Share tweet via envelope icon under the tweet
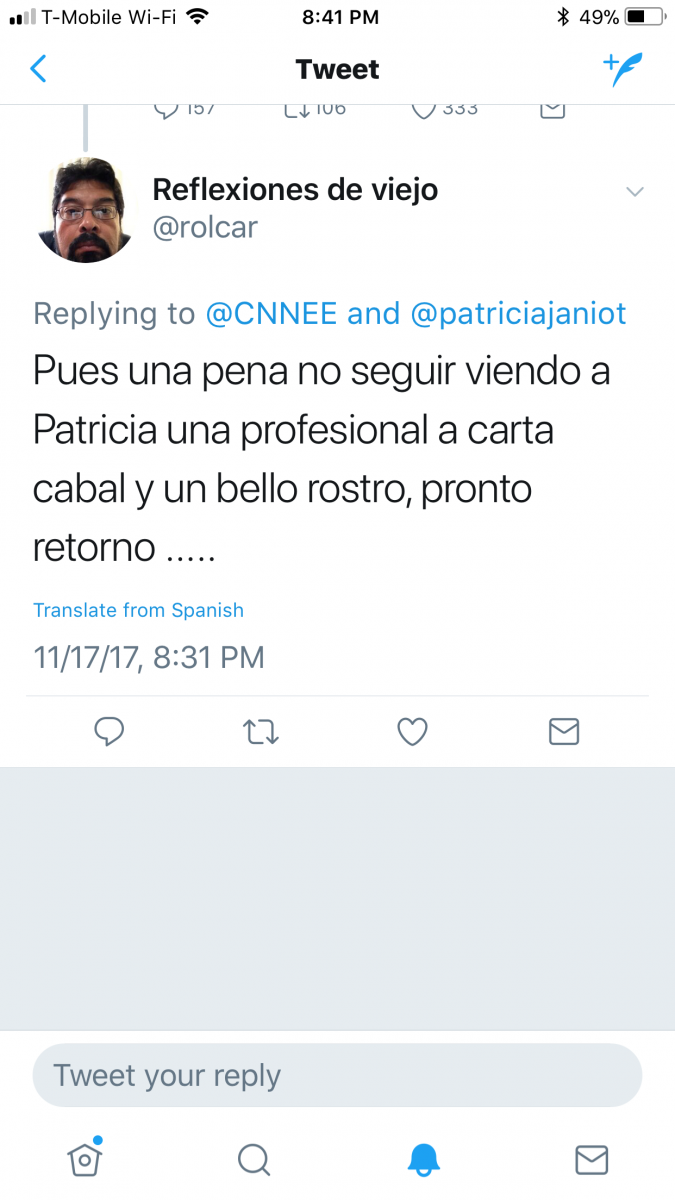Viewport: 675px width, 1200px height. [564, 733]
